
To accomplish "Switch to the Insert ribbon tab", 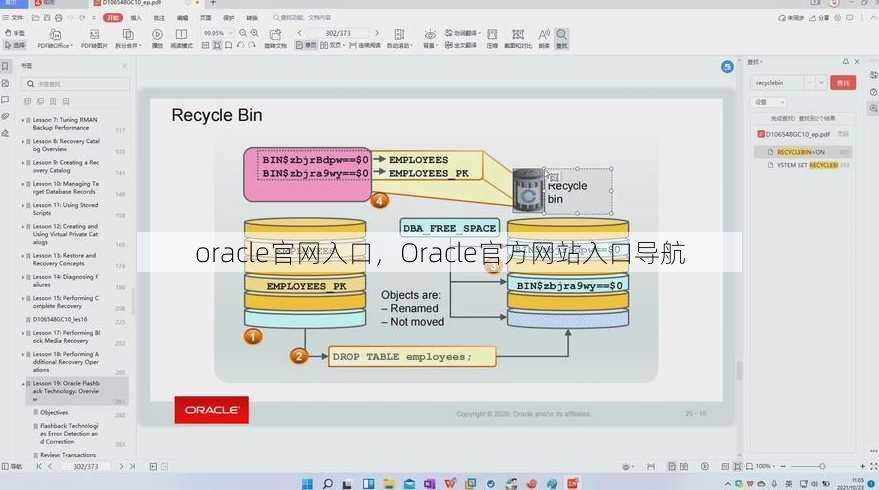I will point(136,18).
